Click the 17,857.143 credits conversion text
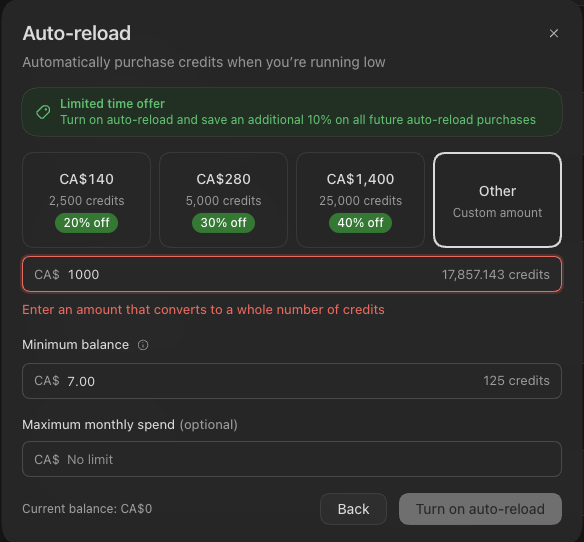This screenshot has height=542, width=584. point(495,275)
